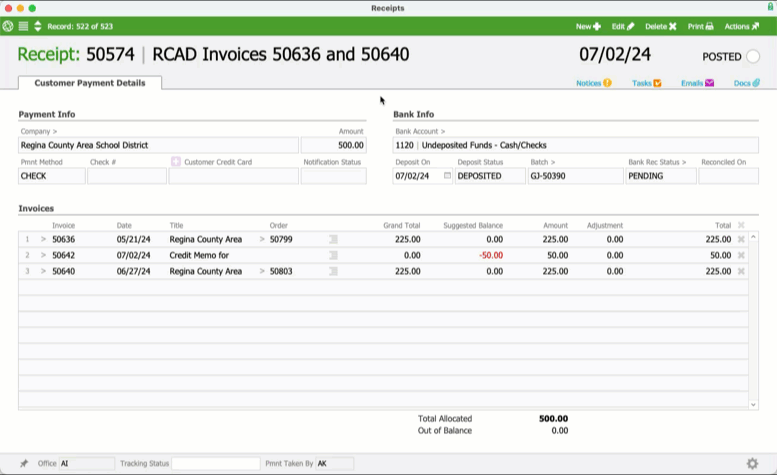Viewport: 777px width, 475px height.
Task: Go to invoice 50636 via arrow
Action: click(43, 239)
